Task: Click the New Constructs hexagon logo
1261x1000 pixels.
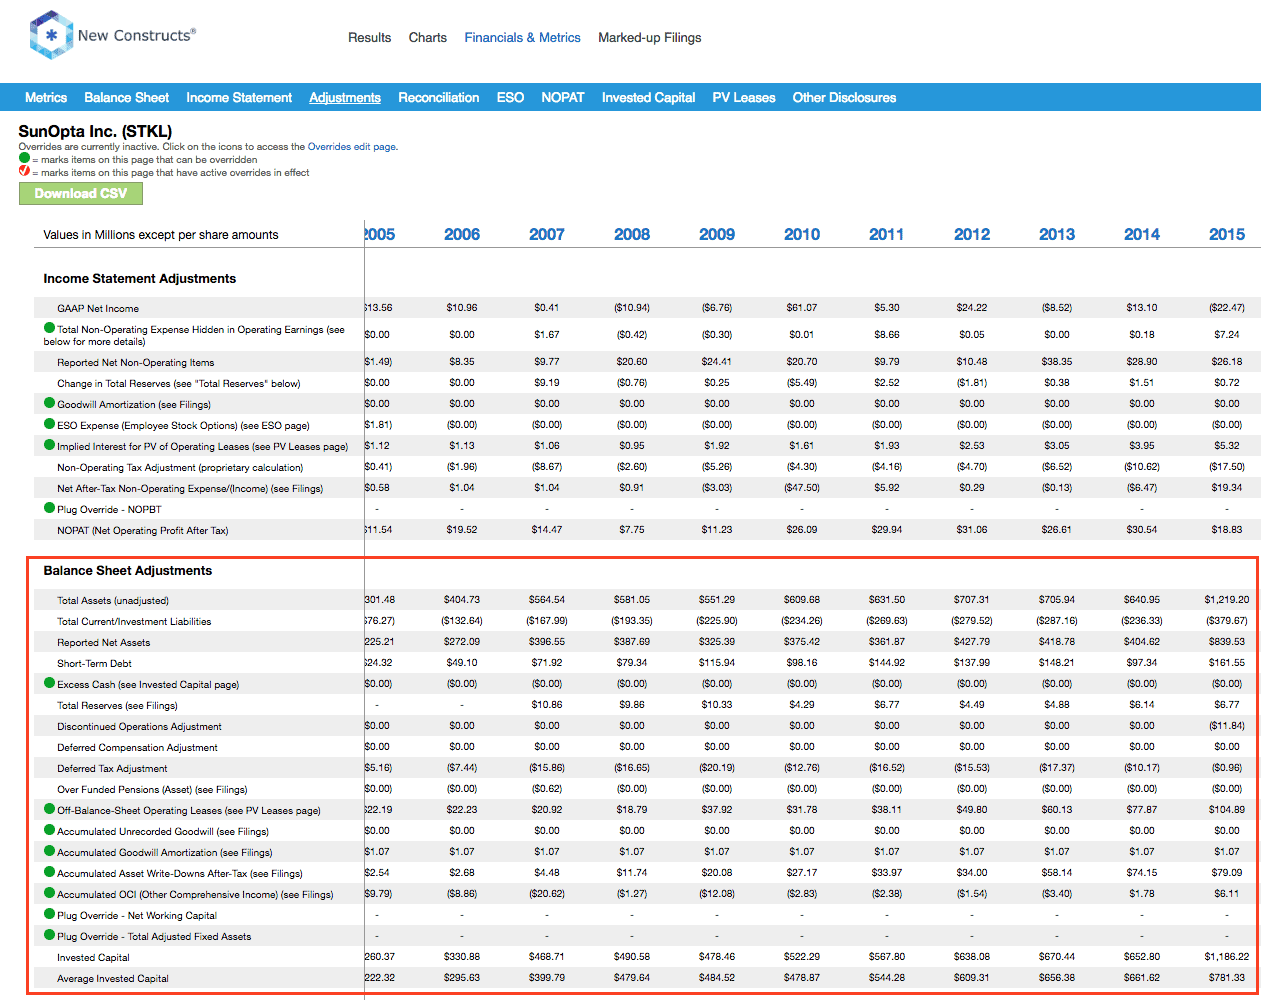Action: [x=51, y=35]
